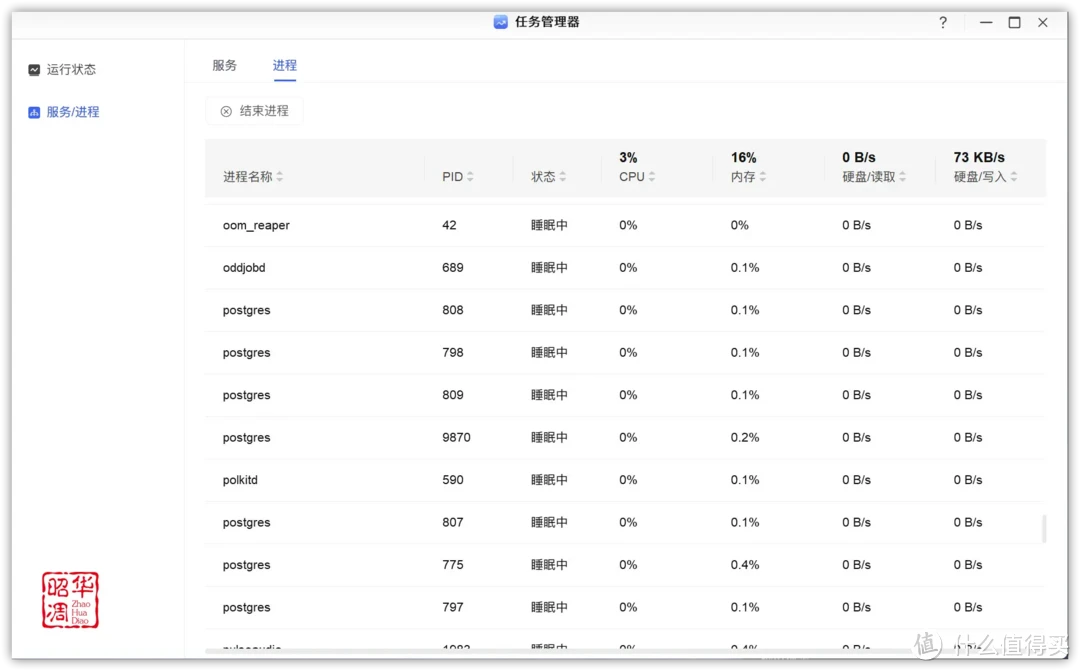Switch to the 进程 tab
This screenshot has width=1080, height=671.
click(284, 65)
